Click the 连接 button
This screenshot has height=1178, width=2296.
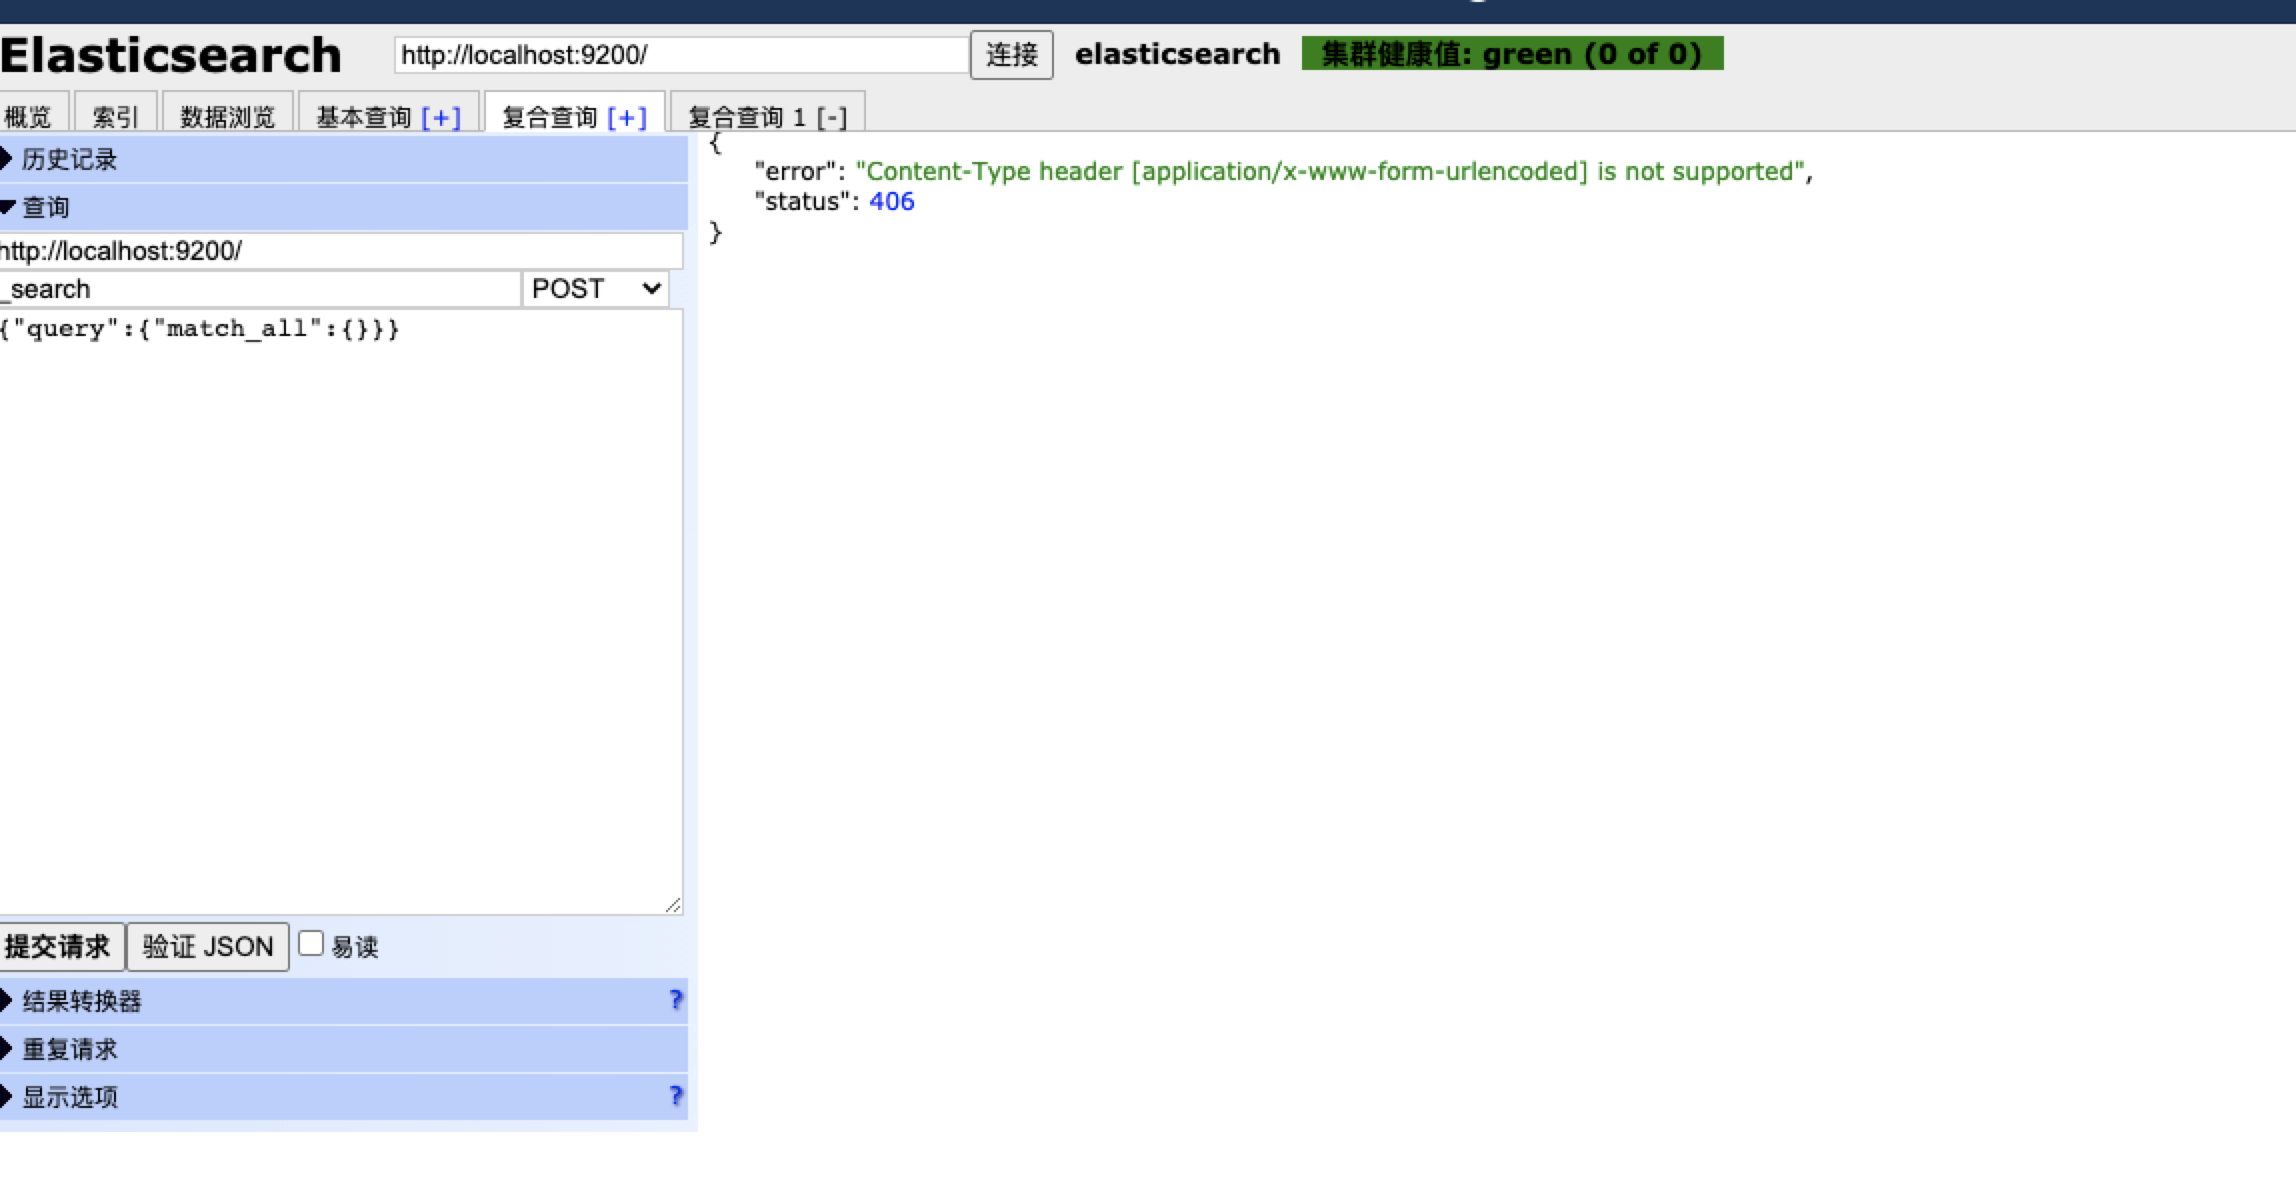1011,54
